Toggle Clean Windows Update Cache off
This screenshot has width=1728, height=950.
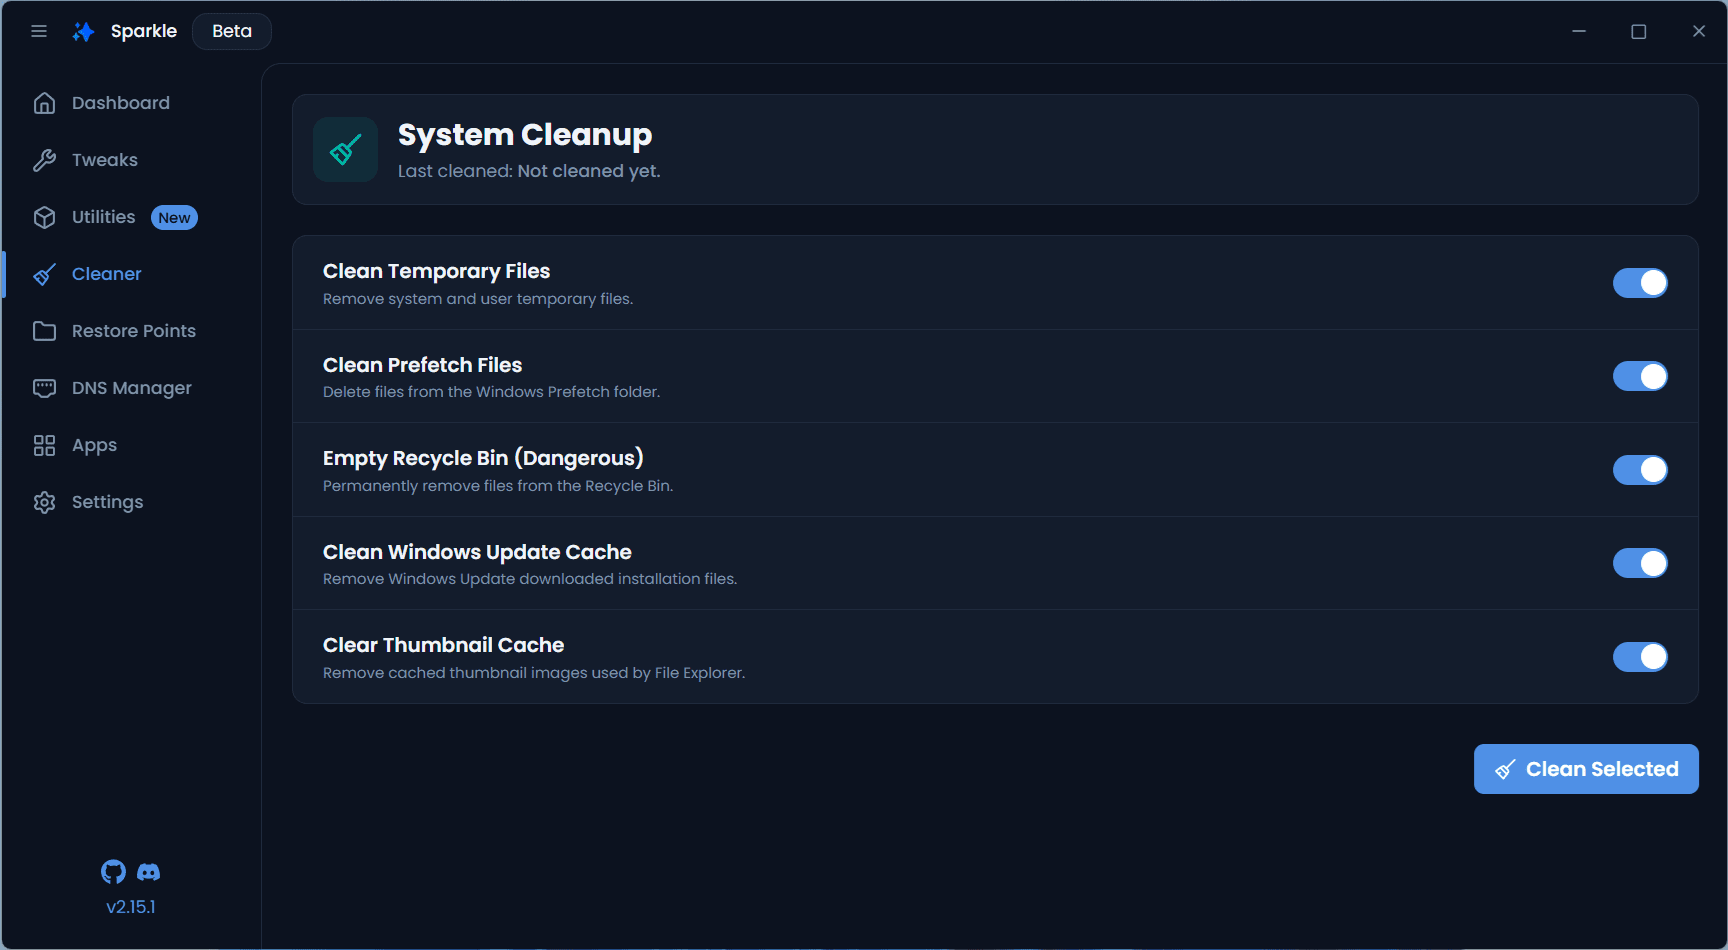1640,563
